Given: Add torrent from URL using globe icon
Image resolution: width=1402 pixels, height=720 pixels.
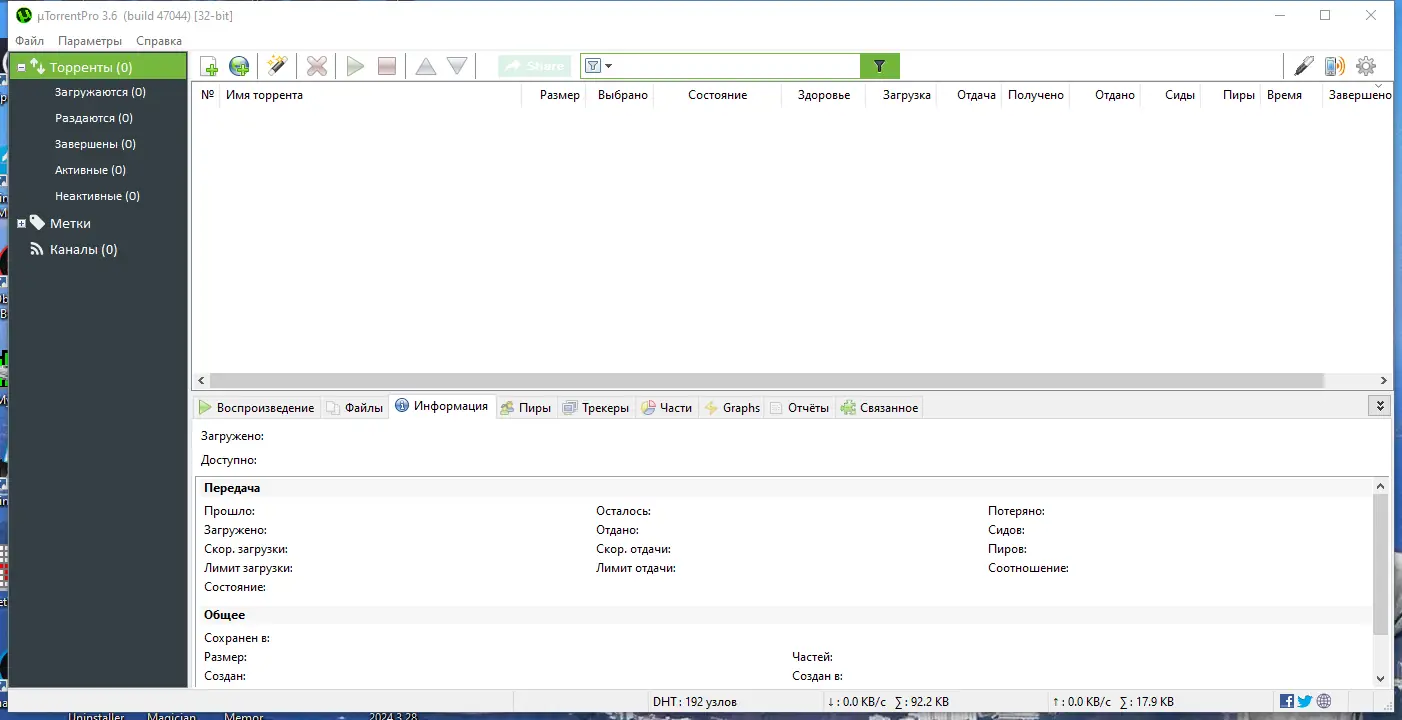Looking at the screenshot, I should (238, 65).
